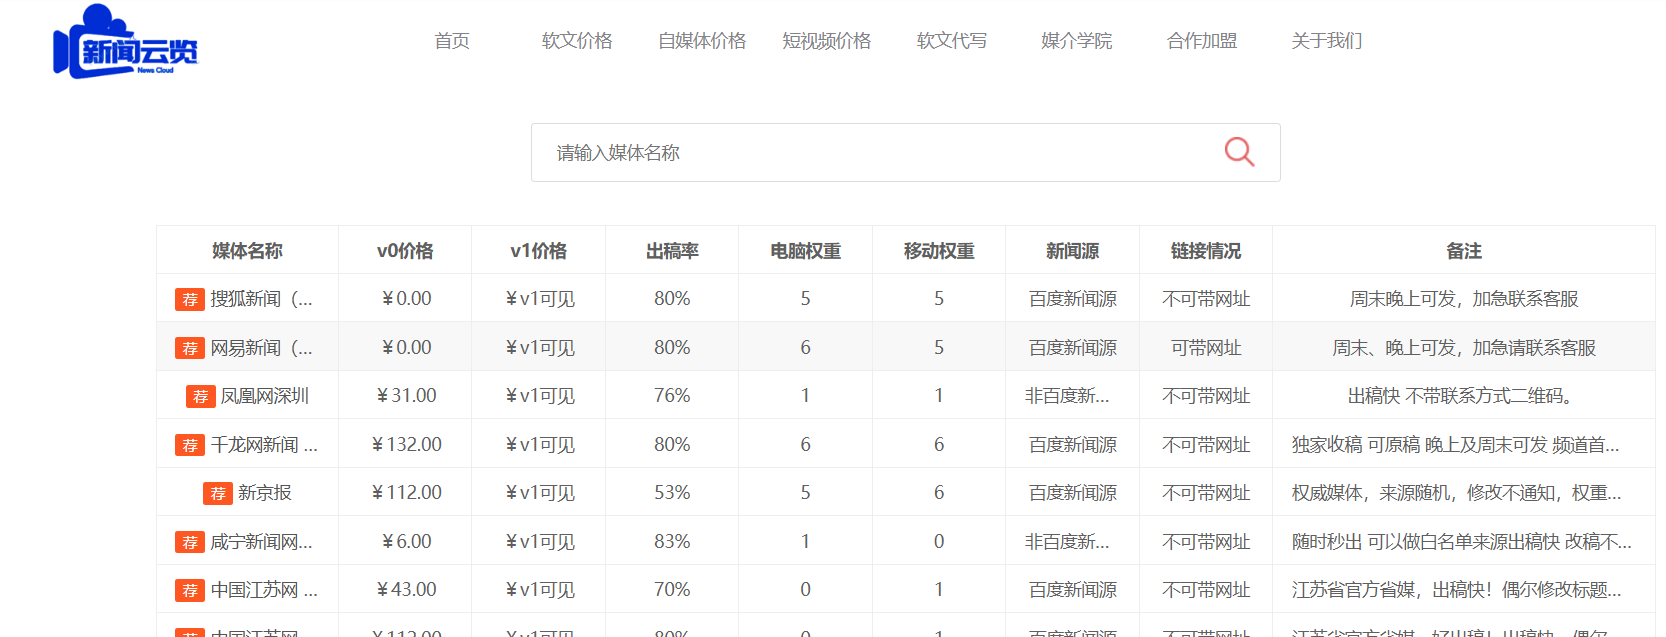The height and width of the screenshot is (637, 1666).
Task: Open the 凤凰网深圳 media name
Action: [x=265, y=396]
